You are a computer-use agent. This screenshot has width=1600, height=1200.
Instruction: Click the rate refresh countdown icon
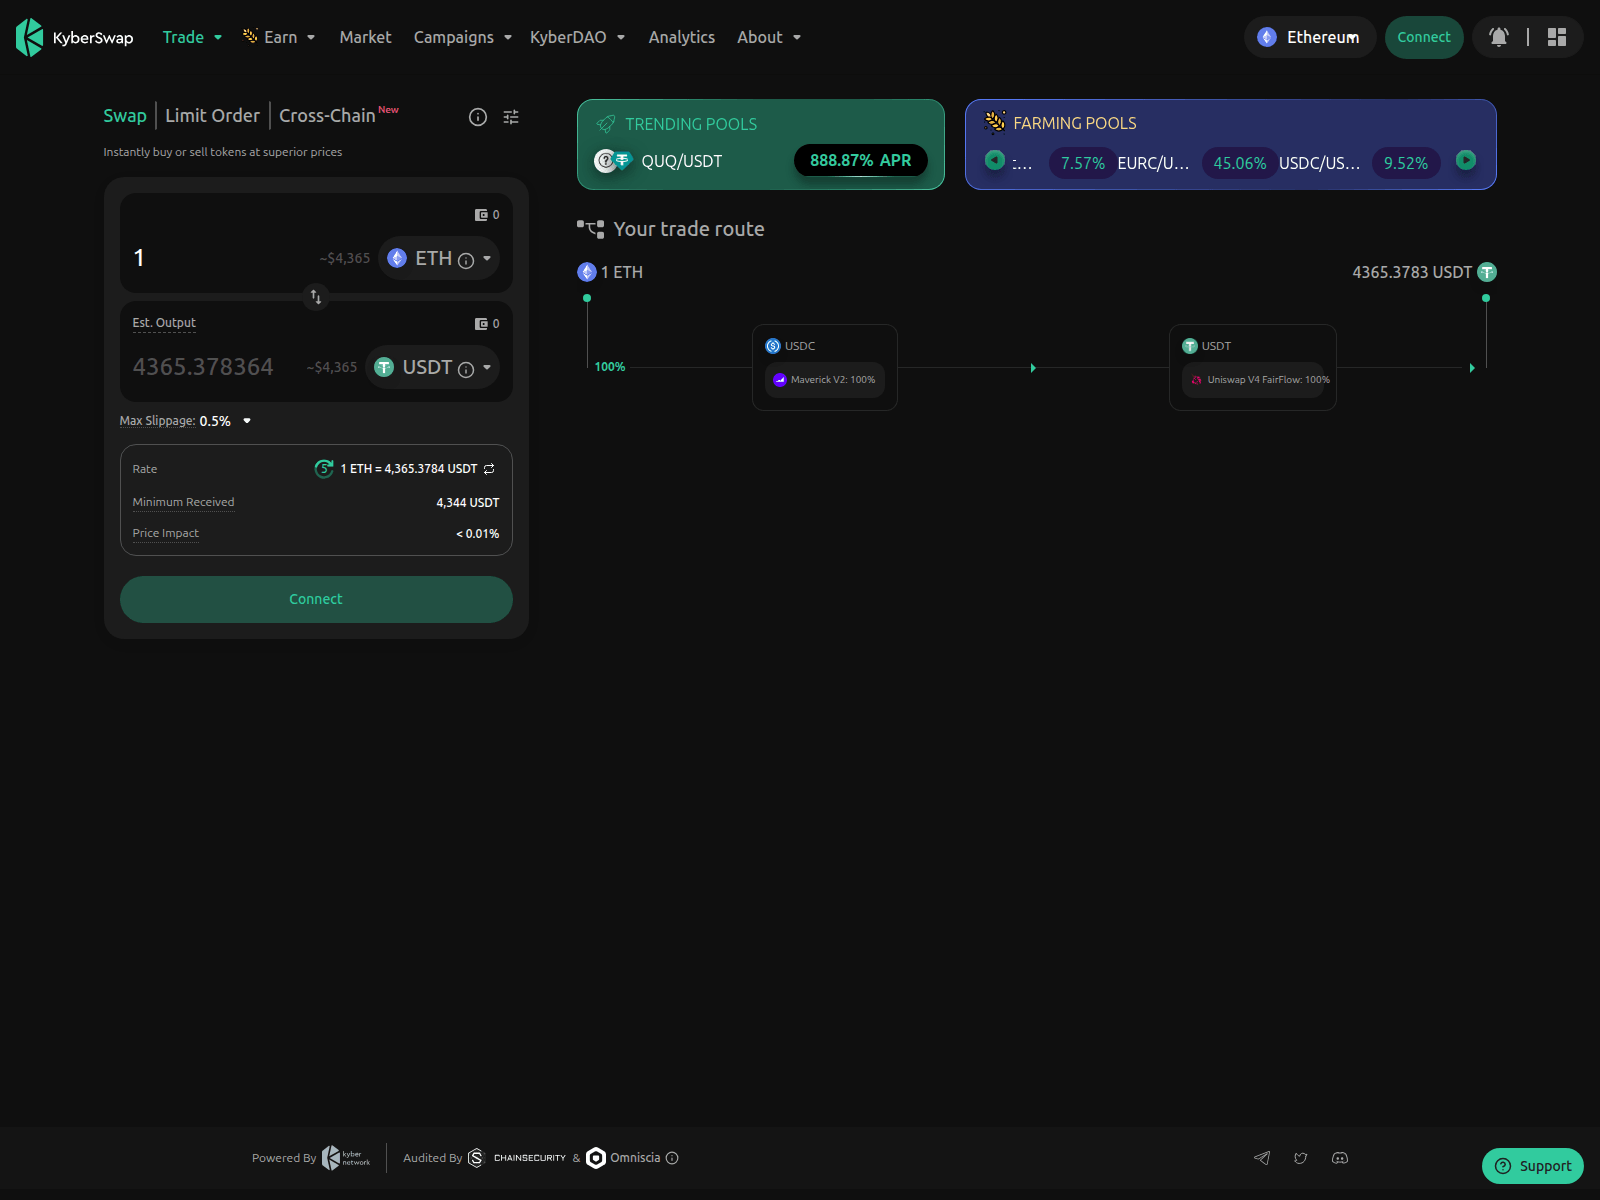(x=324, y=469)
